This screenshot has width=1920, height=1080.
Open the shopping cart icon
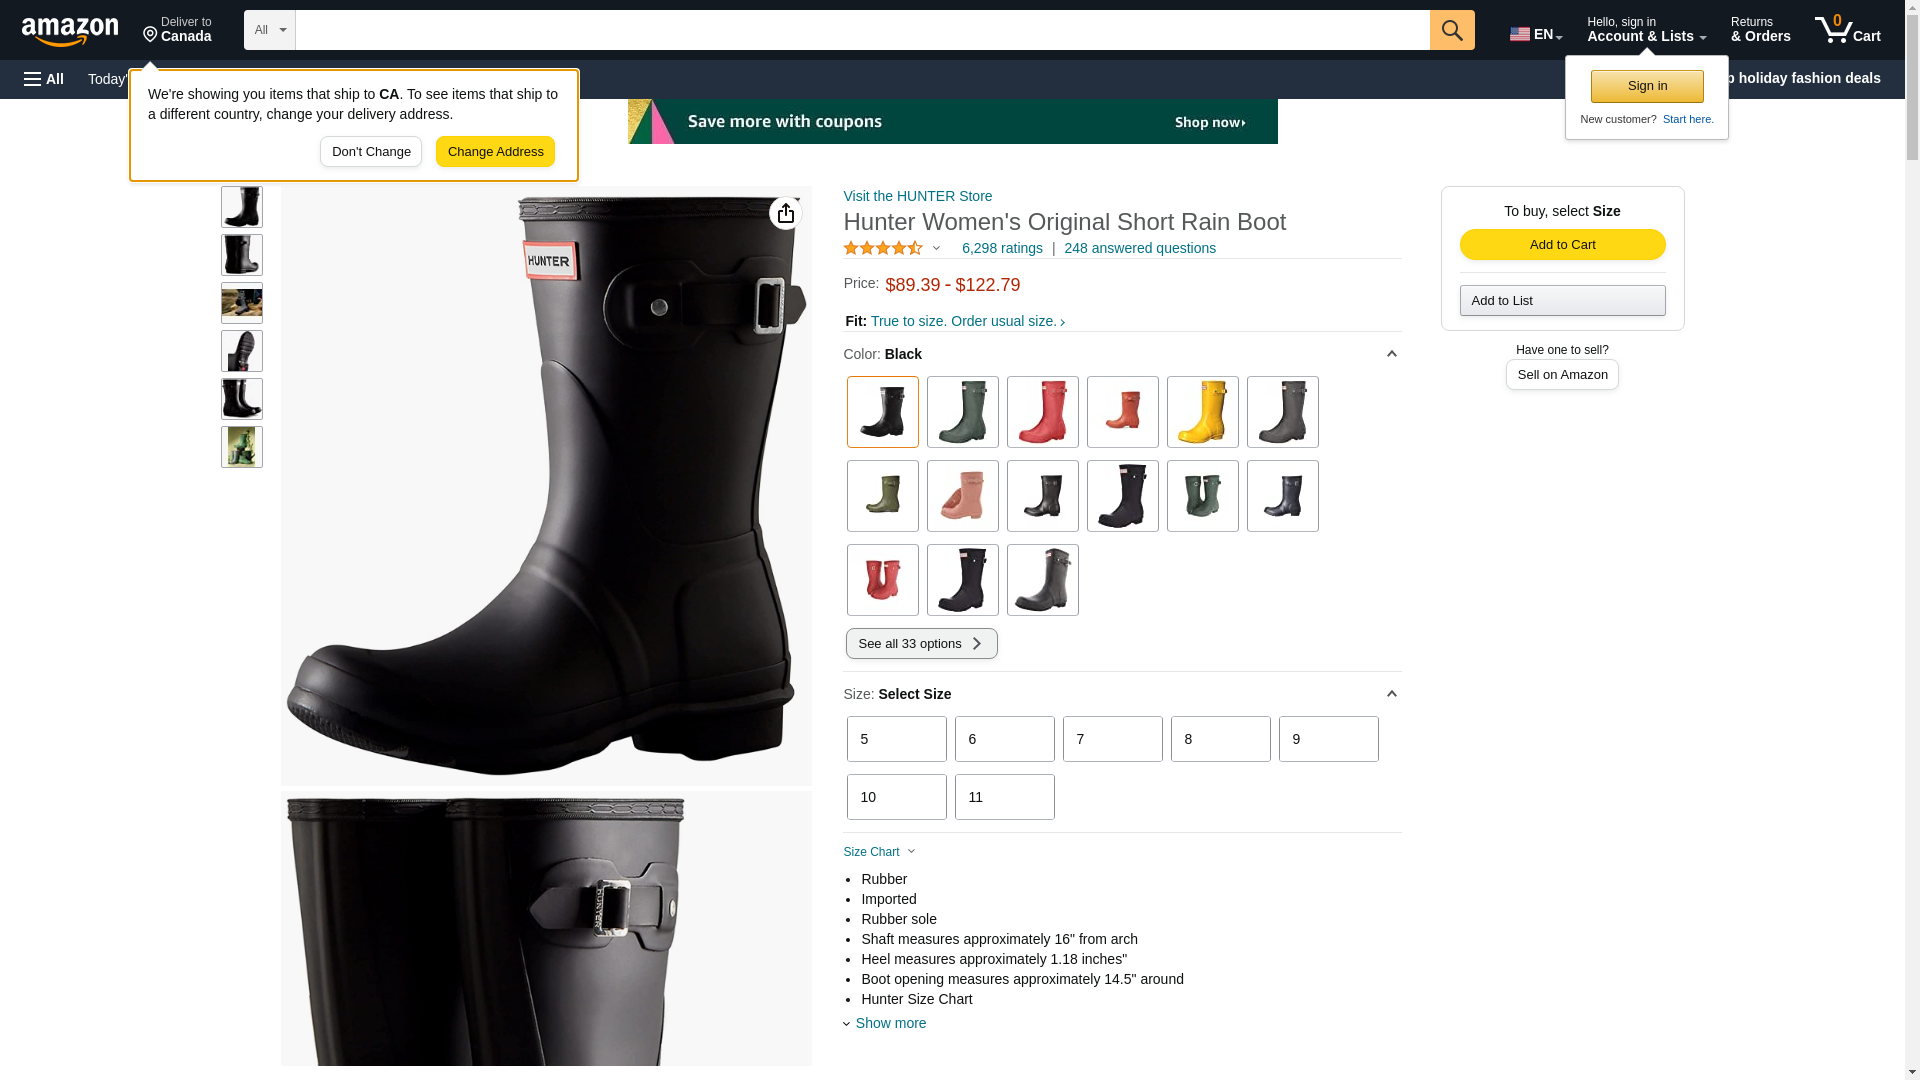point(1848,29)
